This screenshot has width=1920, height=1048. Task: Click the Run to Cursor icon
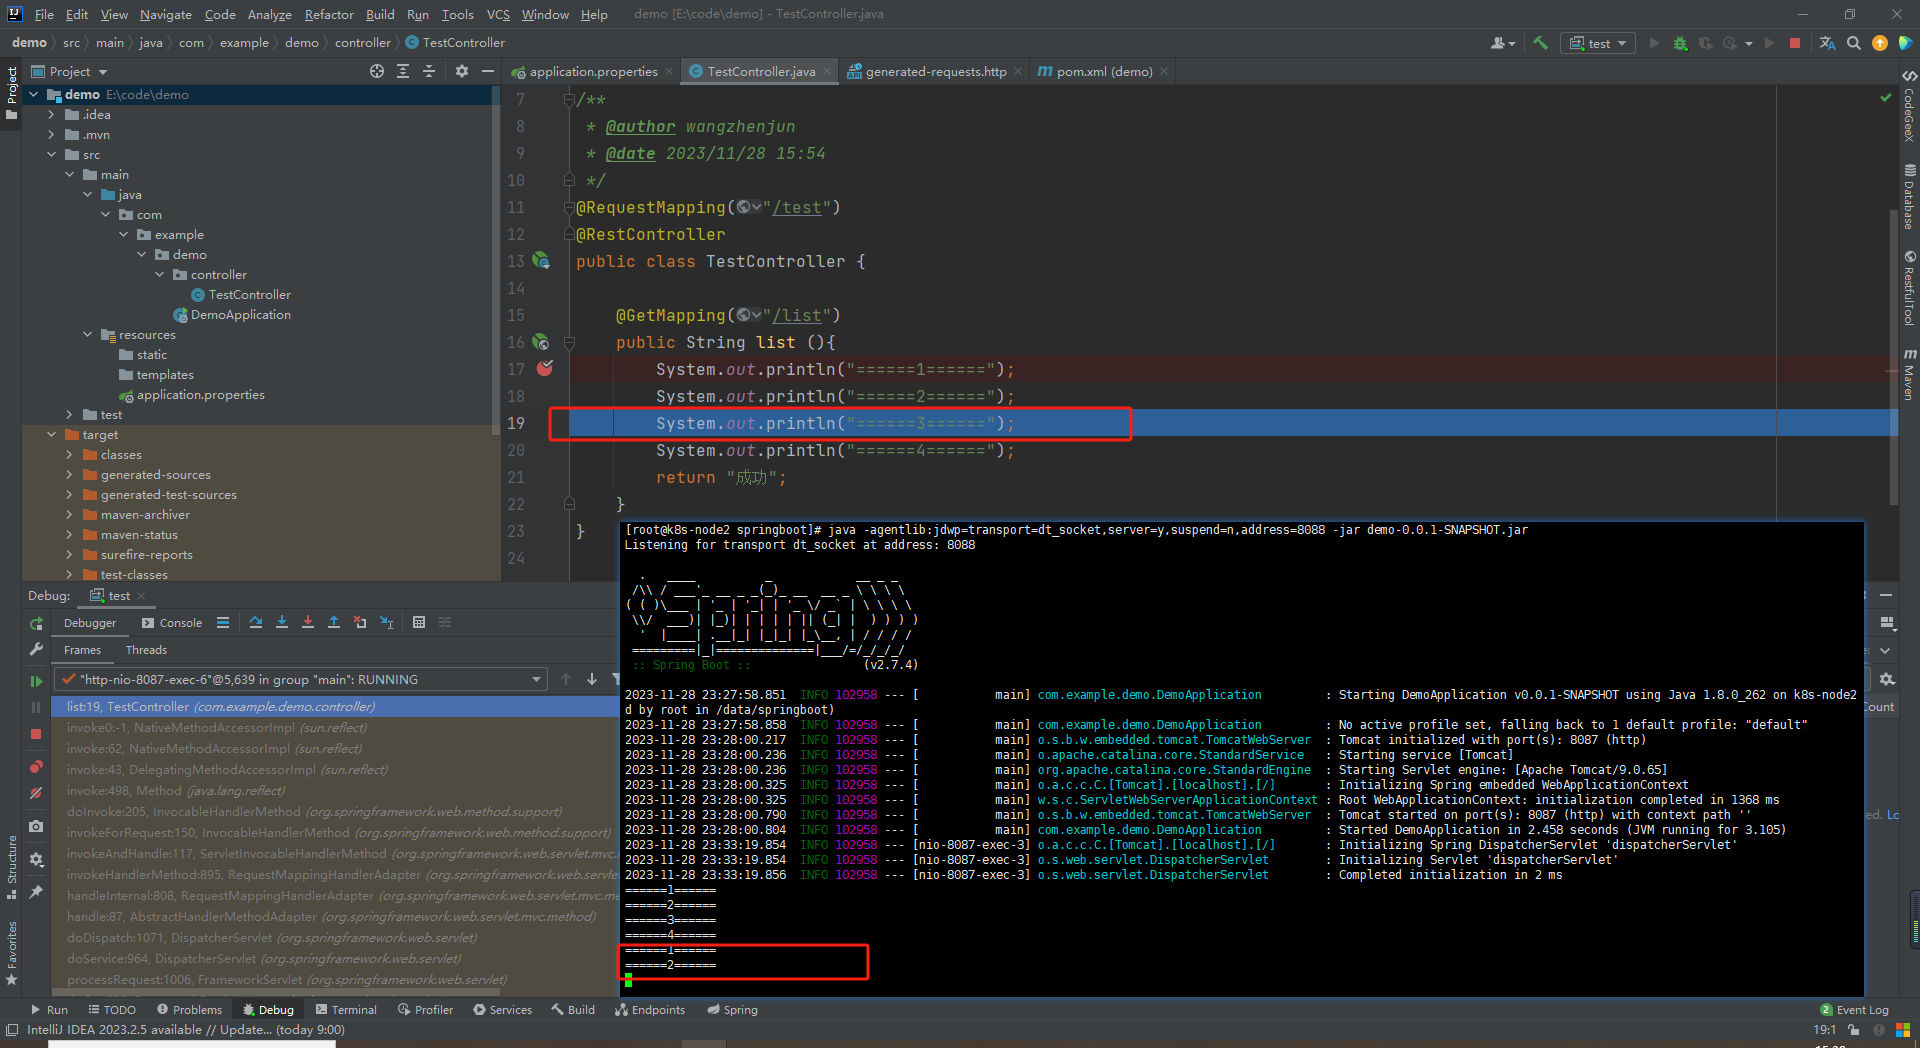pyautogui.click(x=387, y=622)
